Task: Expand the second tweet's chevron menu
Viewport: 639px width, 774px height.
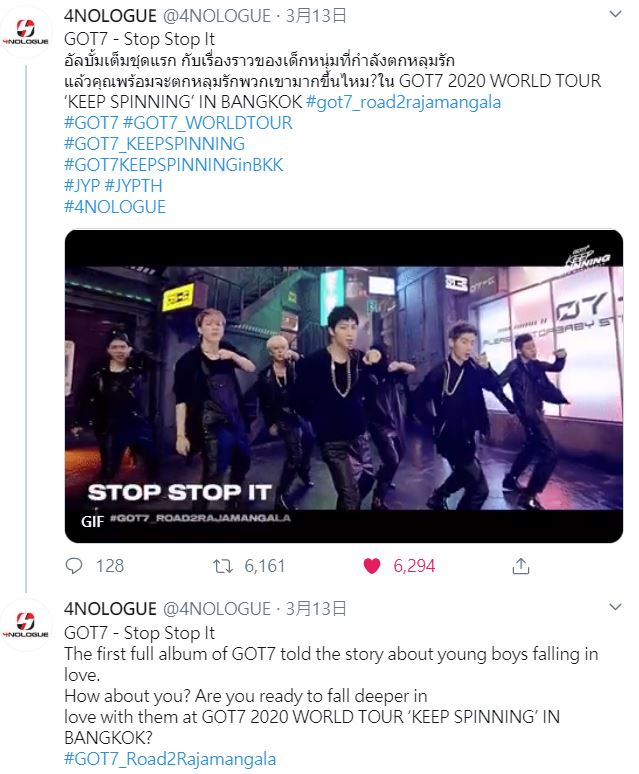Action: 615,607
